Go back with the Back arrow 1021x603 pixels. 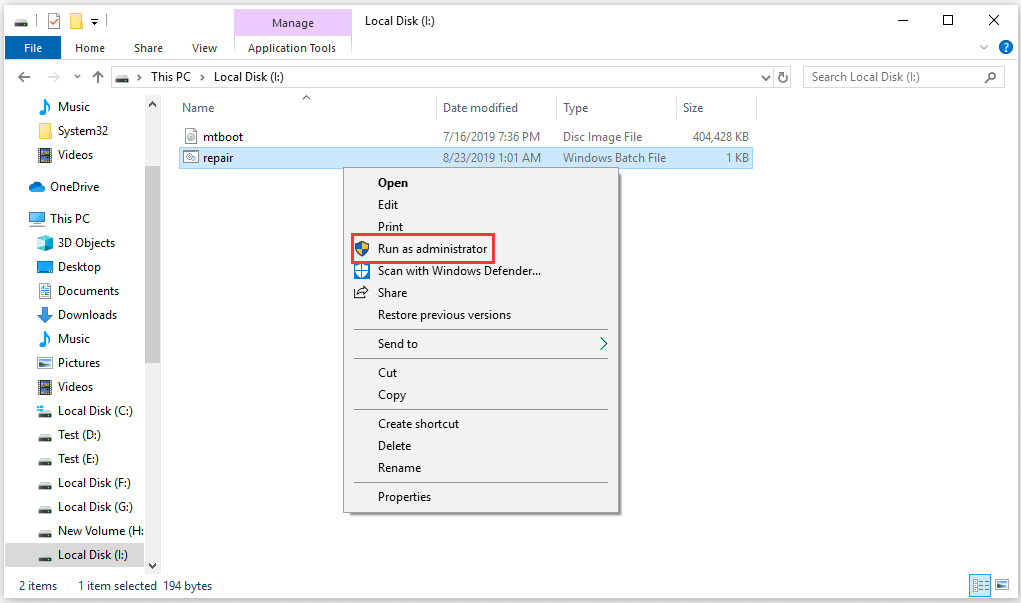(x=24, y=77)
